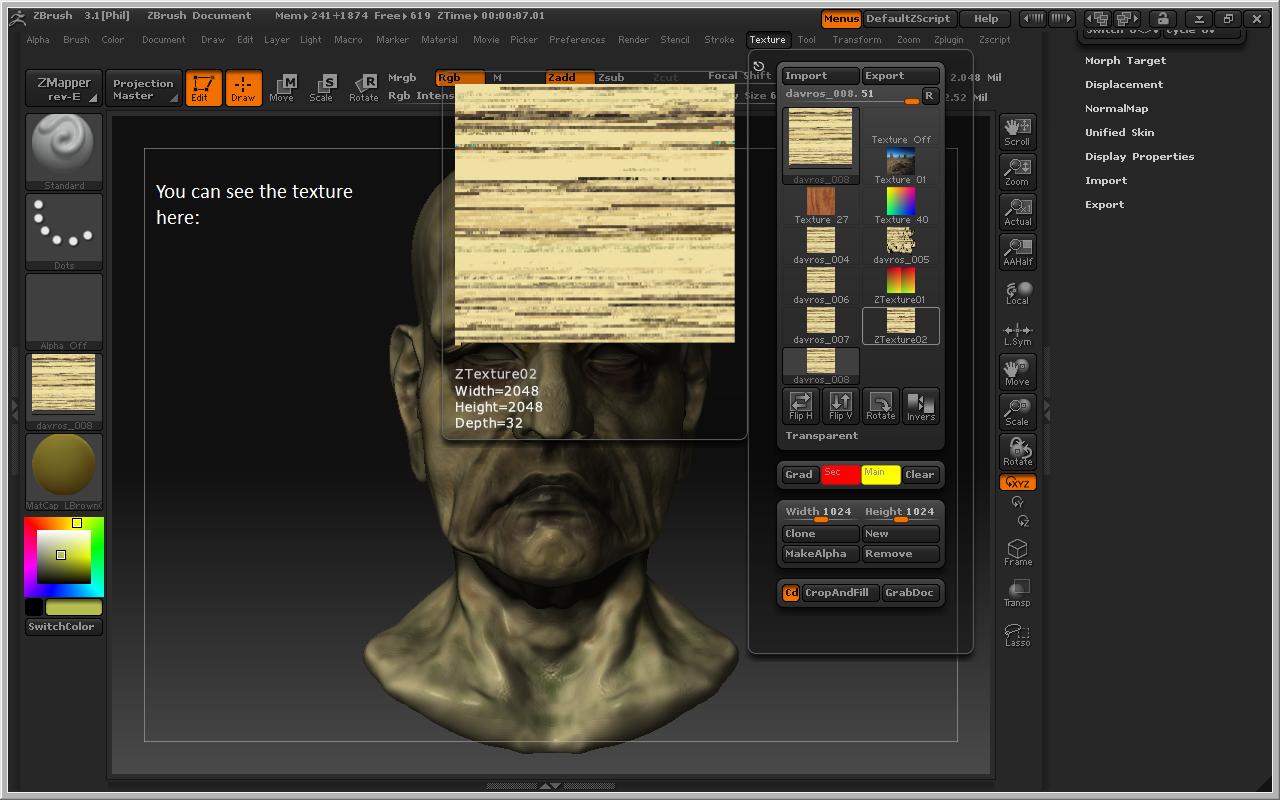Click the SwitchColor button
The width and height of the screenshot is (1280, 800).
click(x=62, y=627)
